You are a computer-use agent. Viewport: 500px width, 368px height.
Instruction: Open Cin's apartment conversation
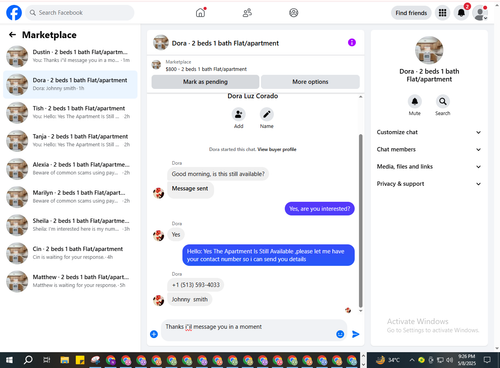70,253
